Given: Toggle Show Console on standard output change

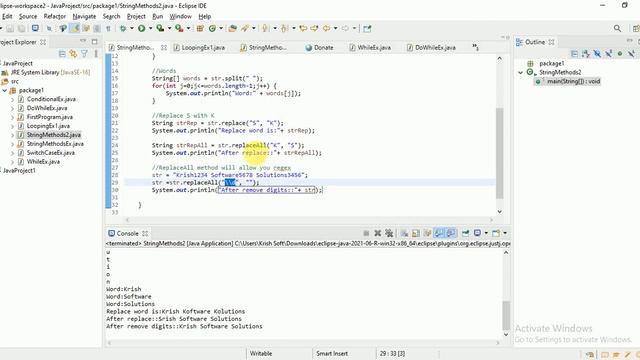Looking at the screenshot, I should click(x=439, y=233).
